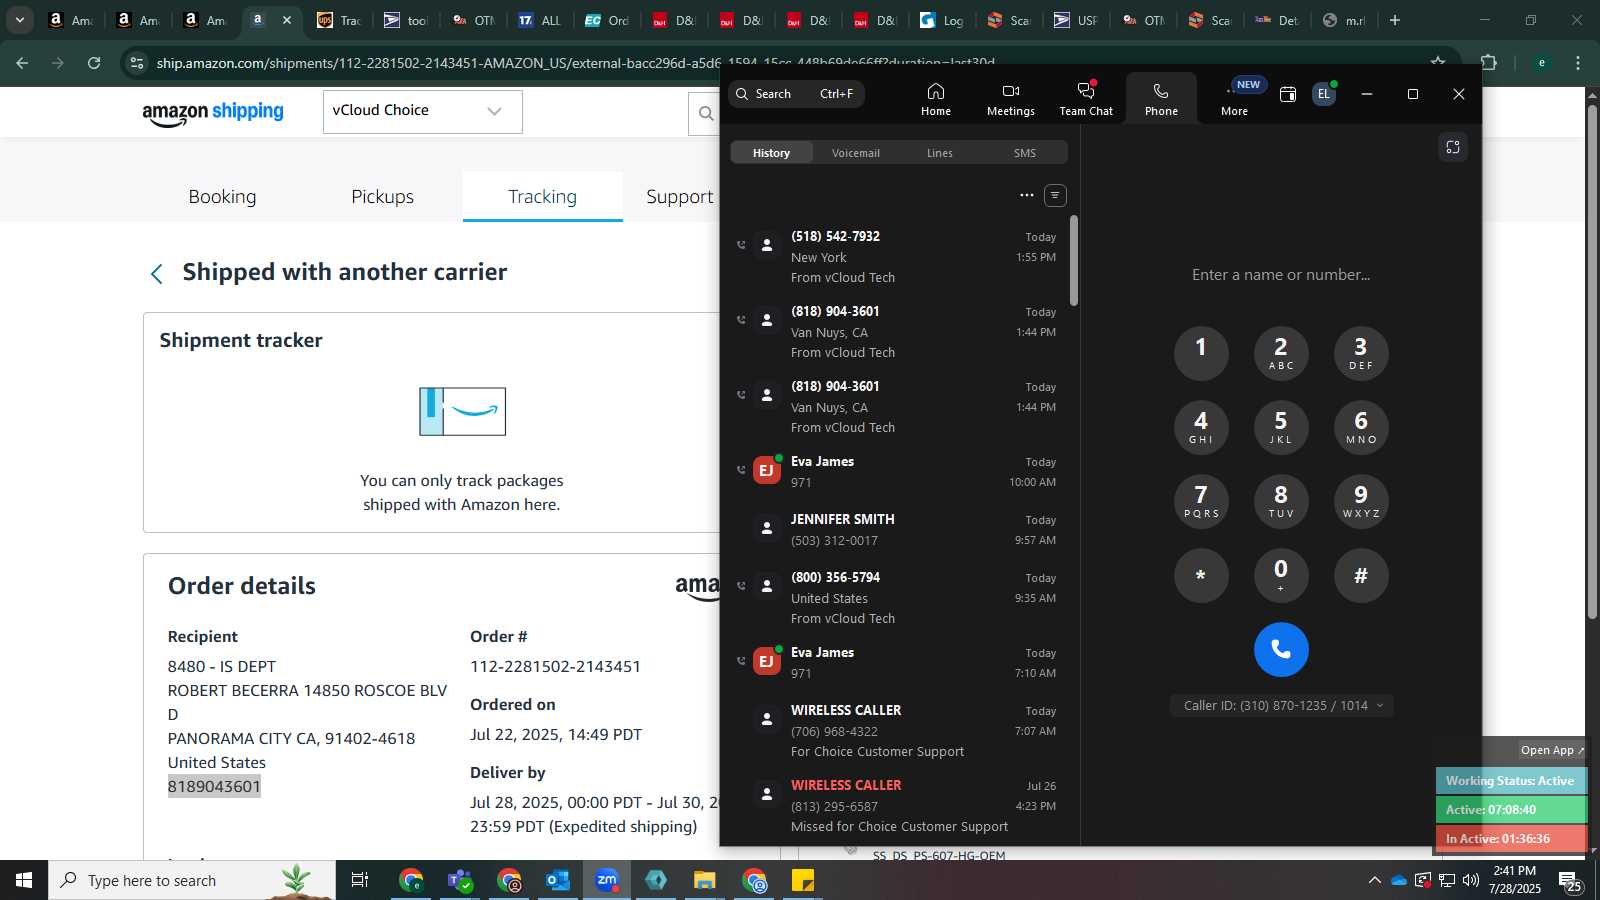Open the Meetings section in Zoom
1600x900 pixels.
(x=1010, y=98)
